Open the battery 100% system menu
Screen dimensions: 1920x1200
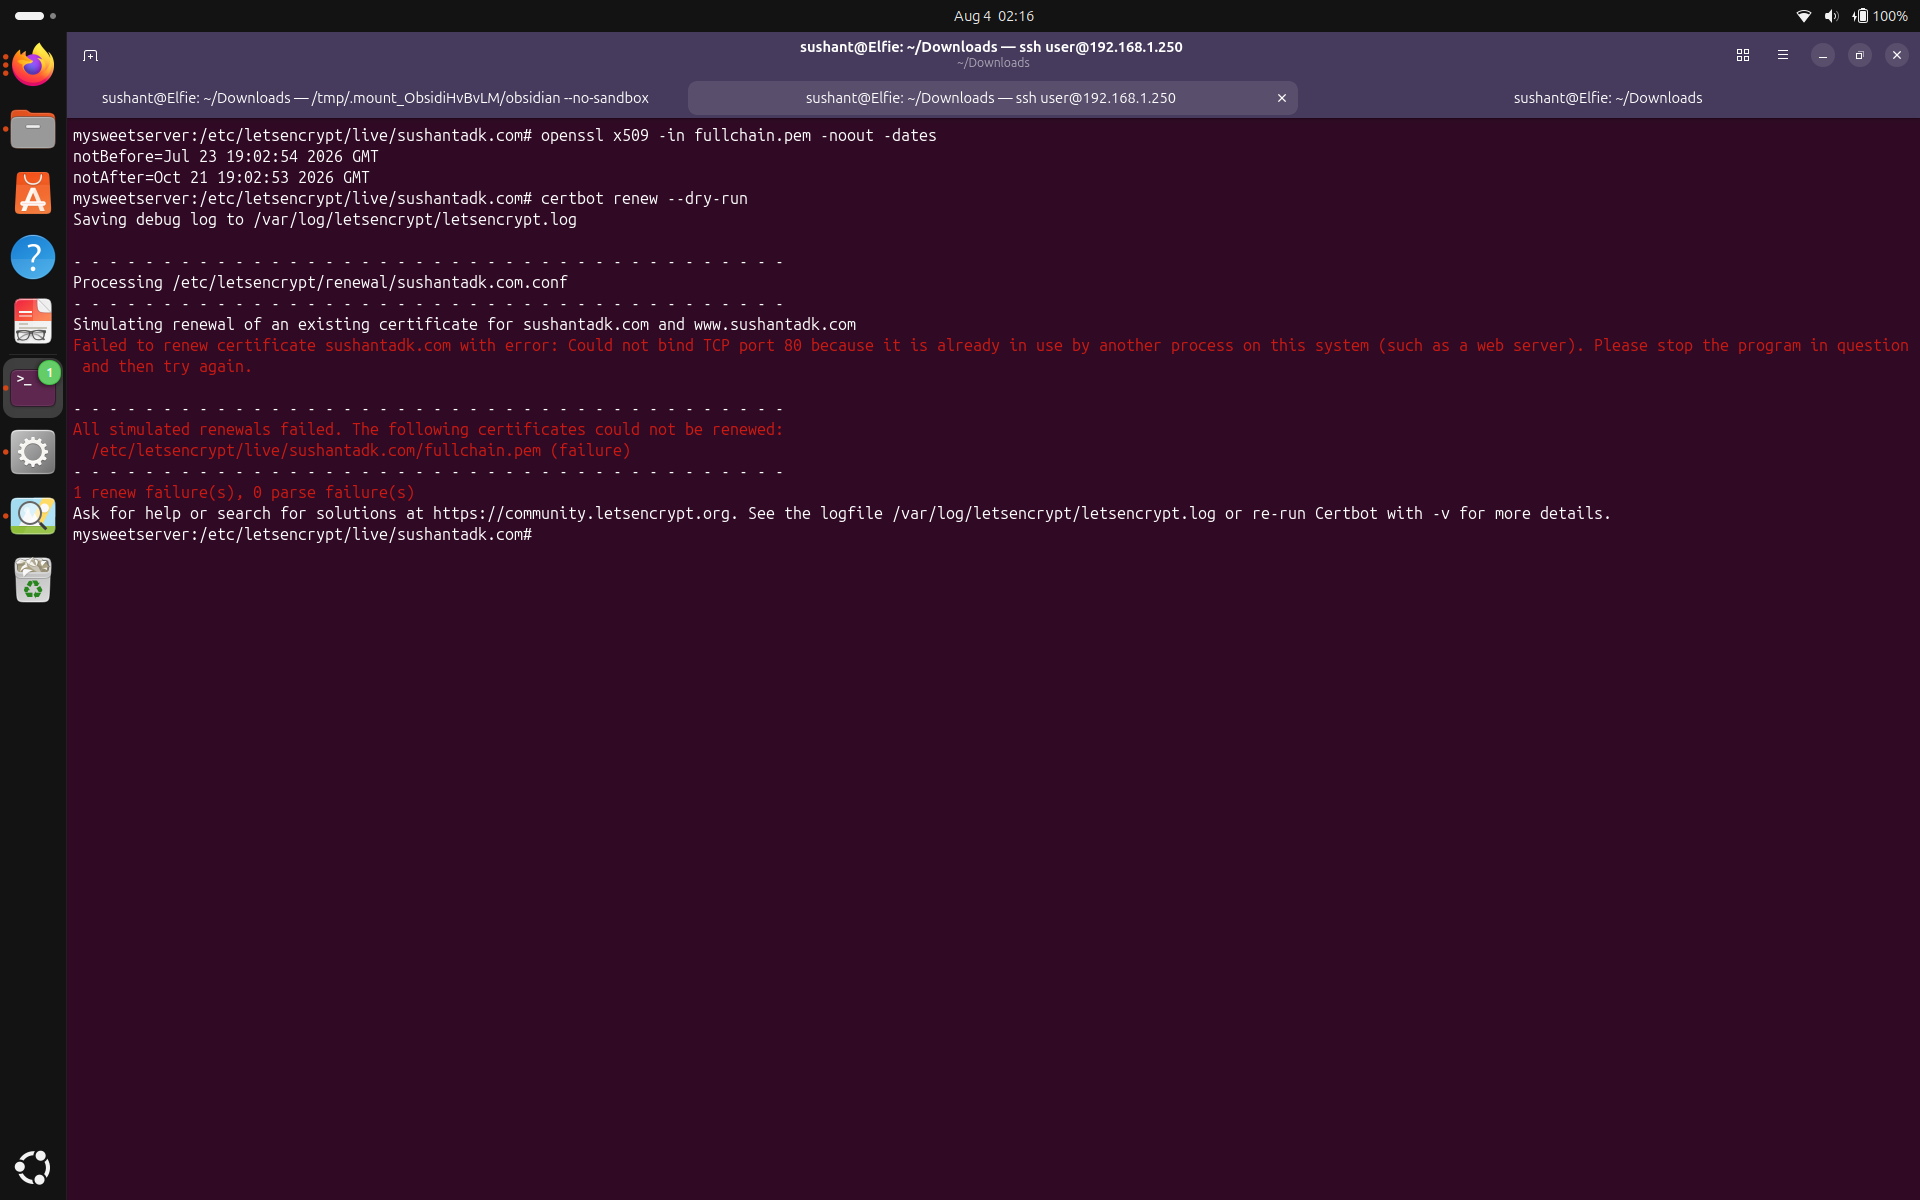point(1880,16)
